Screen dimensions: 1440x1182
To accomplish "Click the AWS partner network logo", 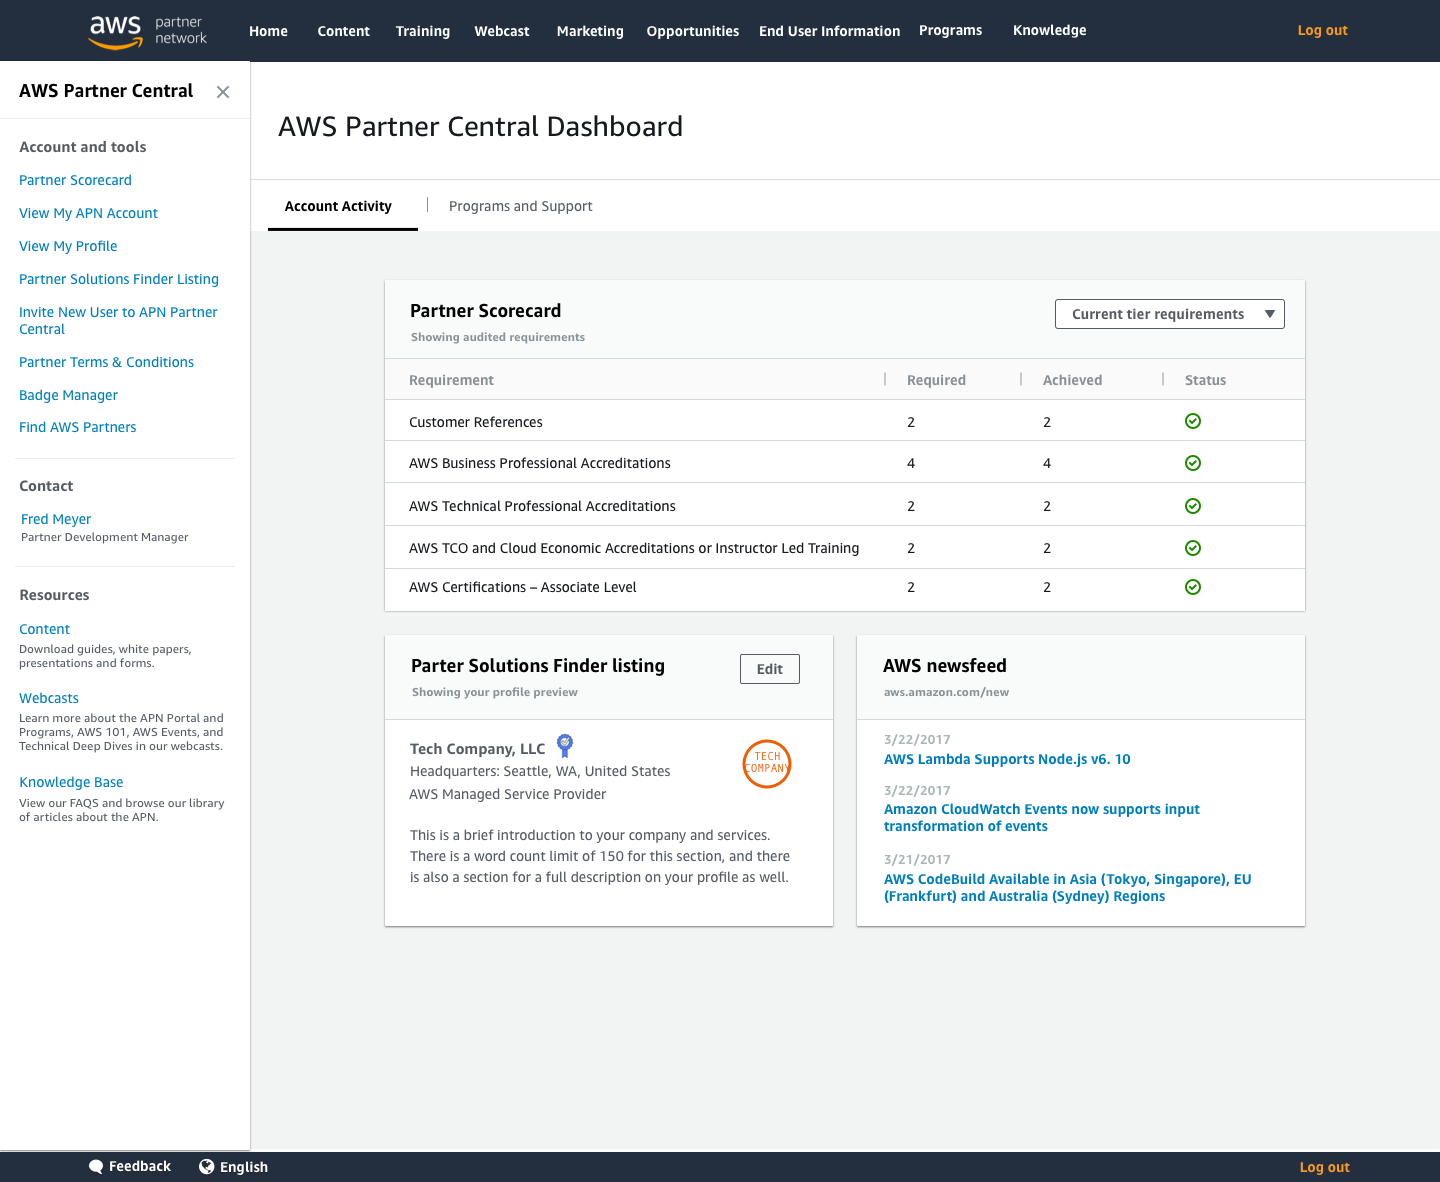I will tap(148, 31).
